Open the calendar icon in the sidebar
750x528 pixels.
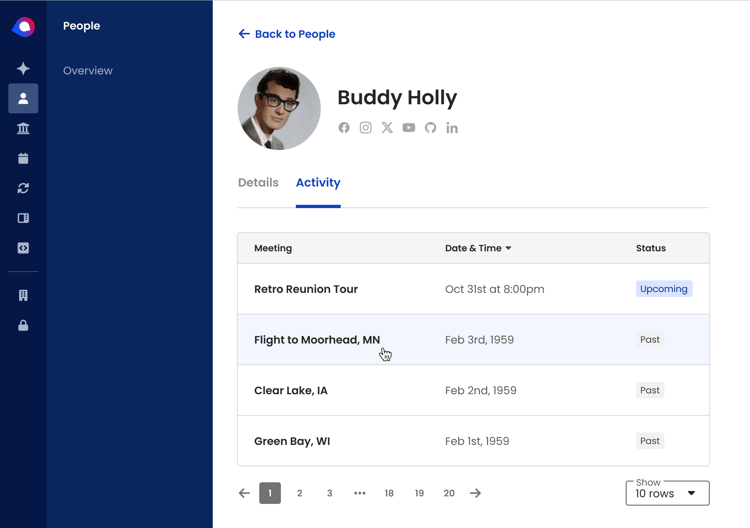coord(23,158)
